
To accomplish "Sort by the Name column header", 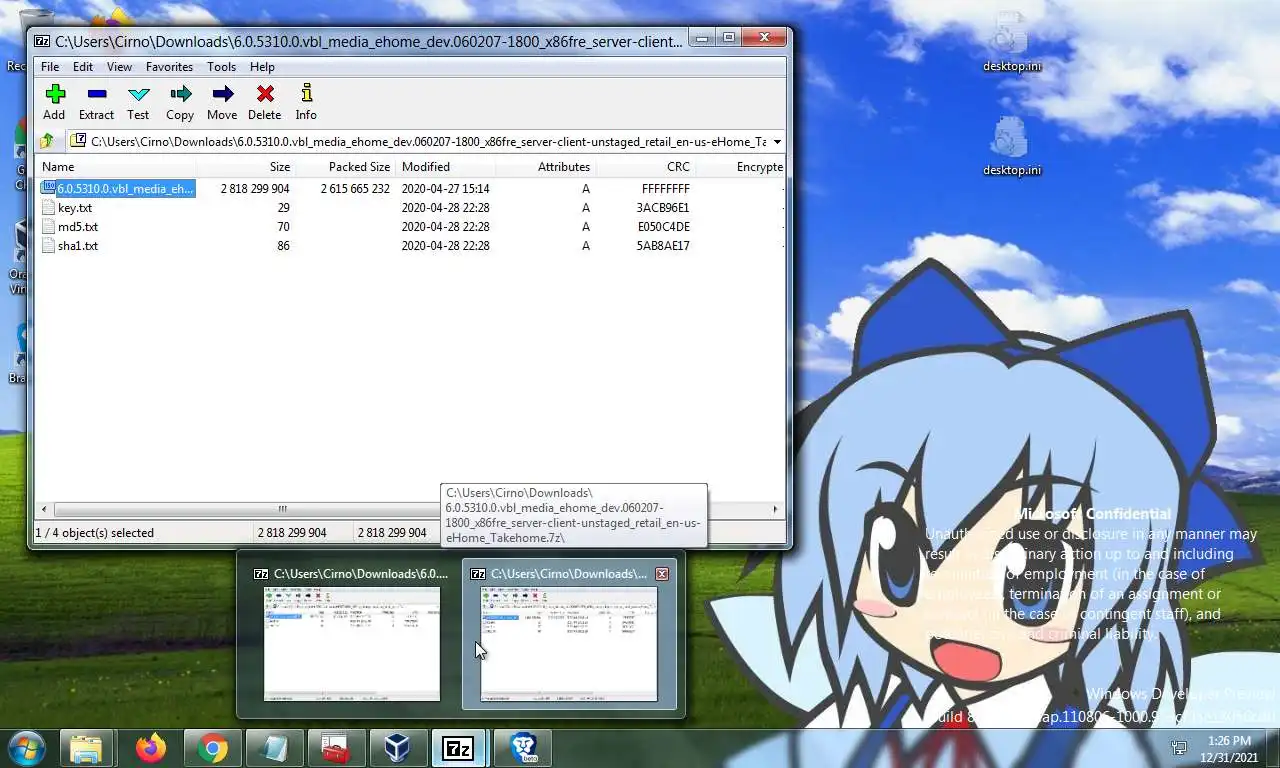I will click(x=116, y=167).
